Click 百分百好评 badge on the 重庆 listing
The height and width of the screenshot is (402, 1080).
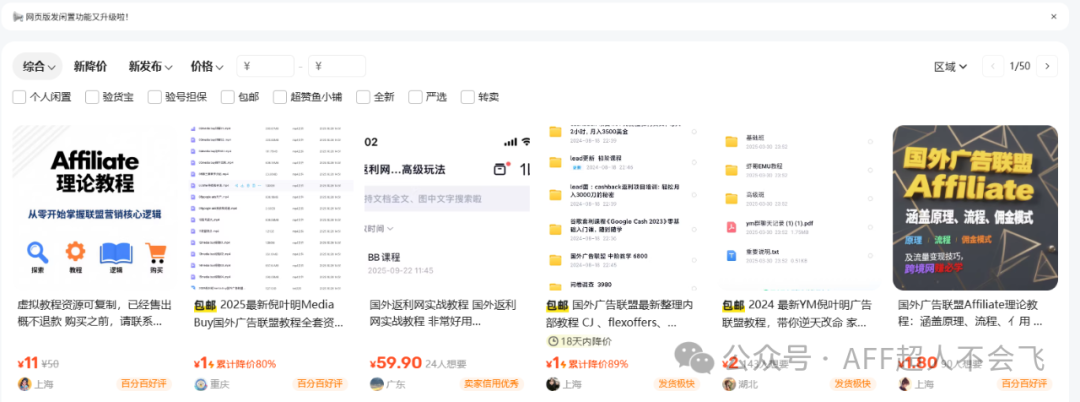coord(320,384)
